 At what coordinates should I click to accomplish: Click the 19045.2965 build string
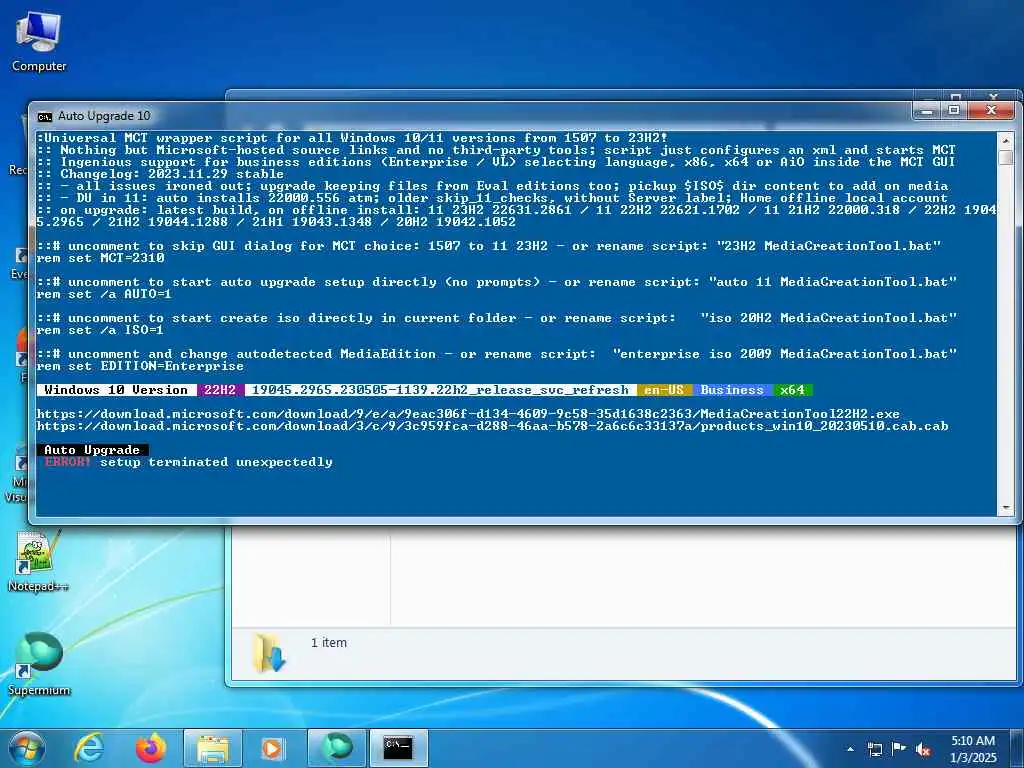[440, 390]
